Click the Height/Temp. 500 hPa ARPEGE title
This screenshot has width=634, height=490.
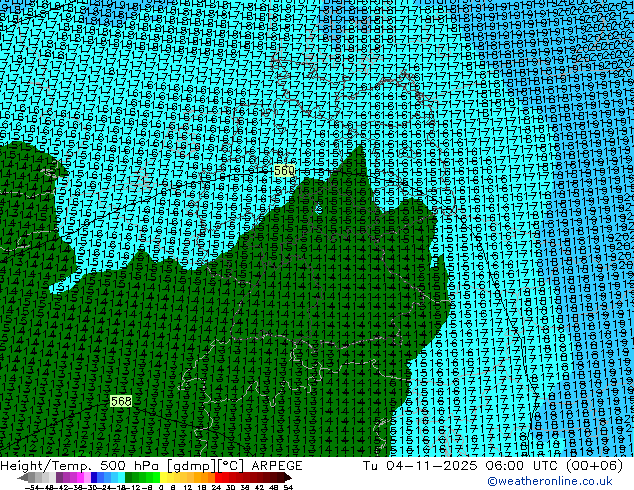(151, 465)
